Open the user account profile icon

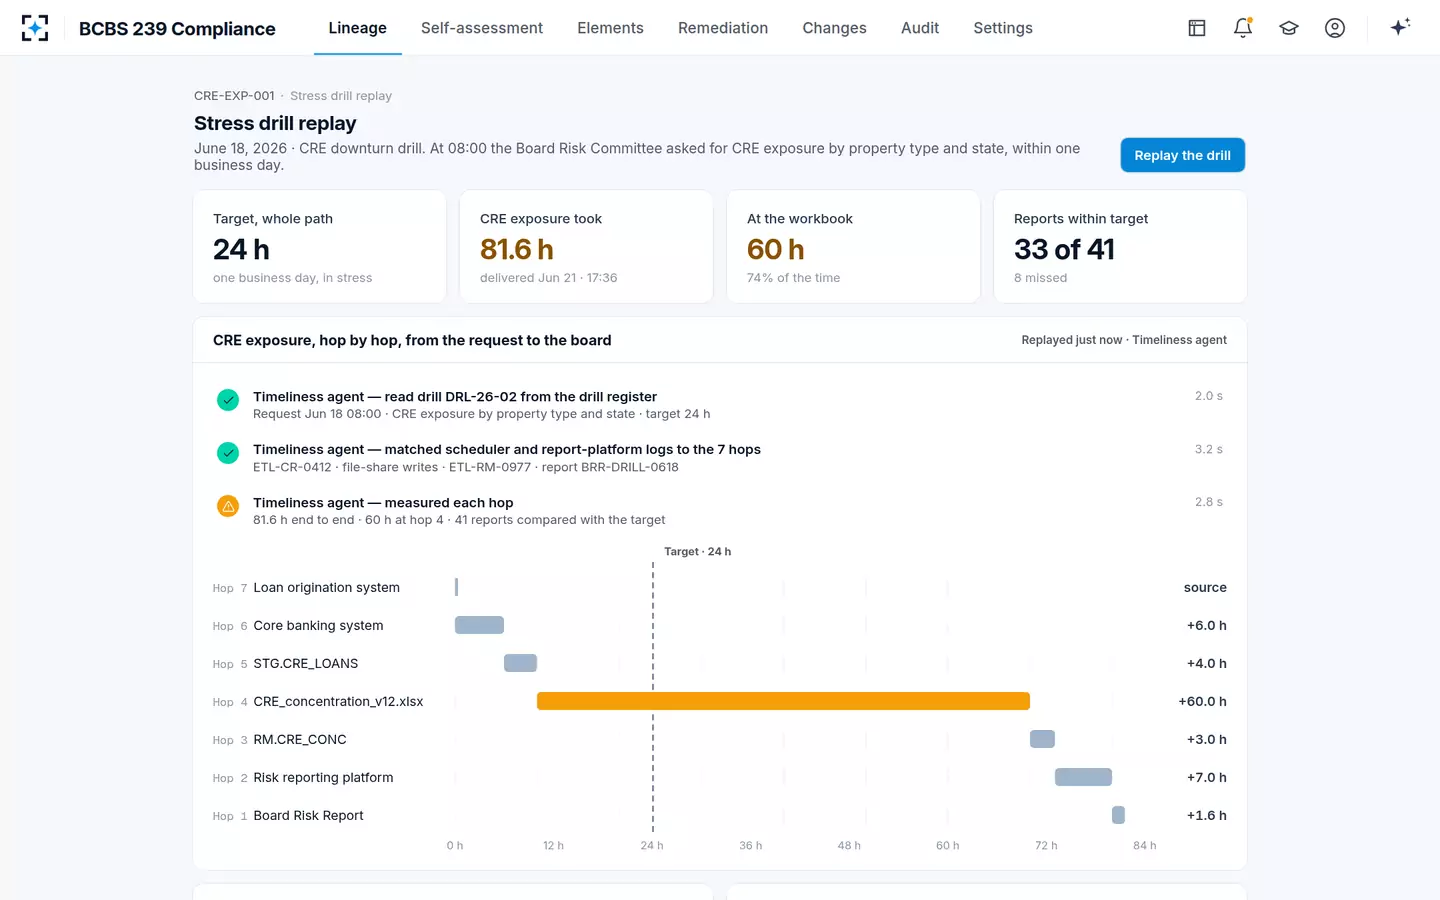click(x=1335, y=28)
